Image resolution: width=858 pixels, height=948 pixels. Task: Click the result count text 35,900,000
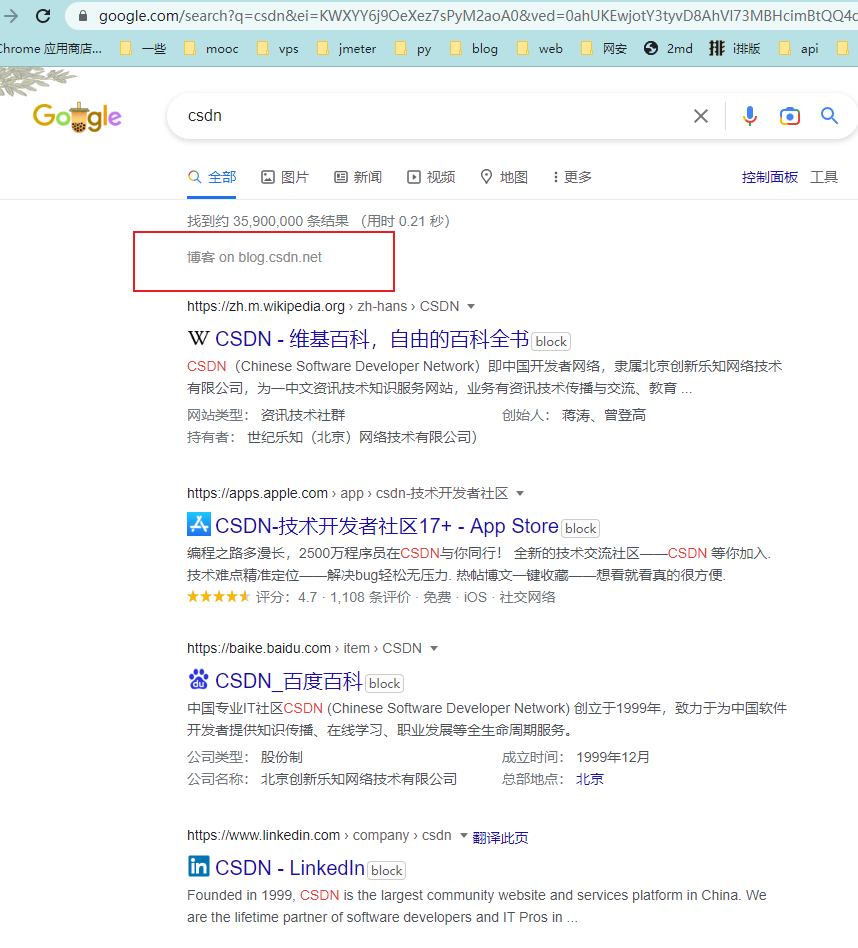point(268,221)
